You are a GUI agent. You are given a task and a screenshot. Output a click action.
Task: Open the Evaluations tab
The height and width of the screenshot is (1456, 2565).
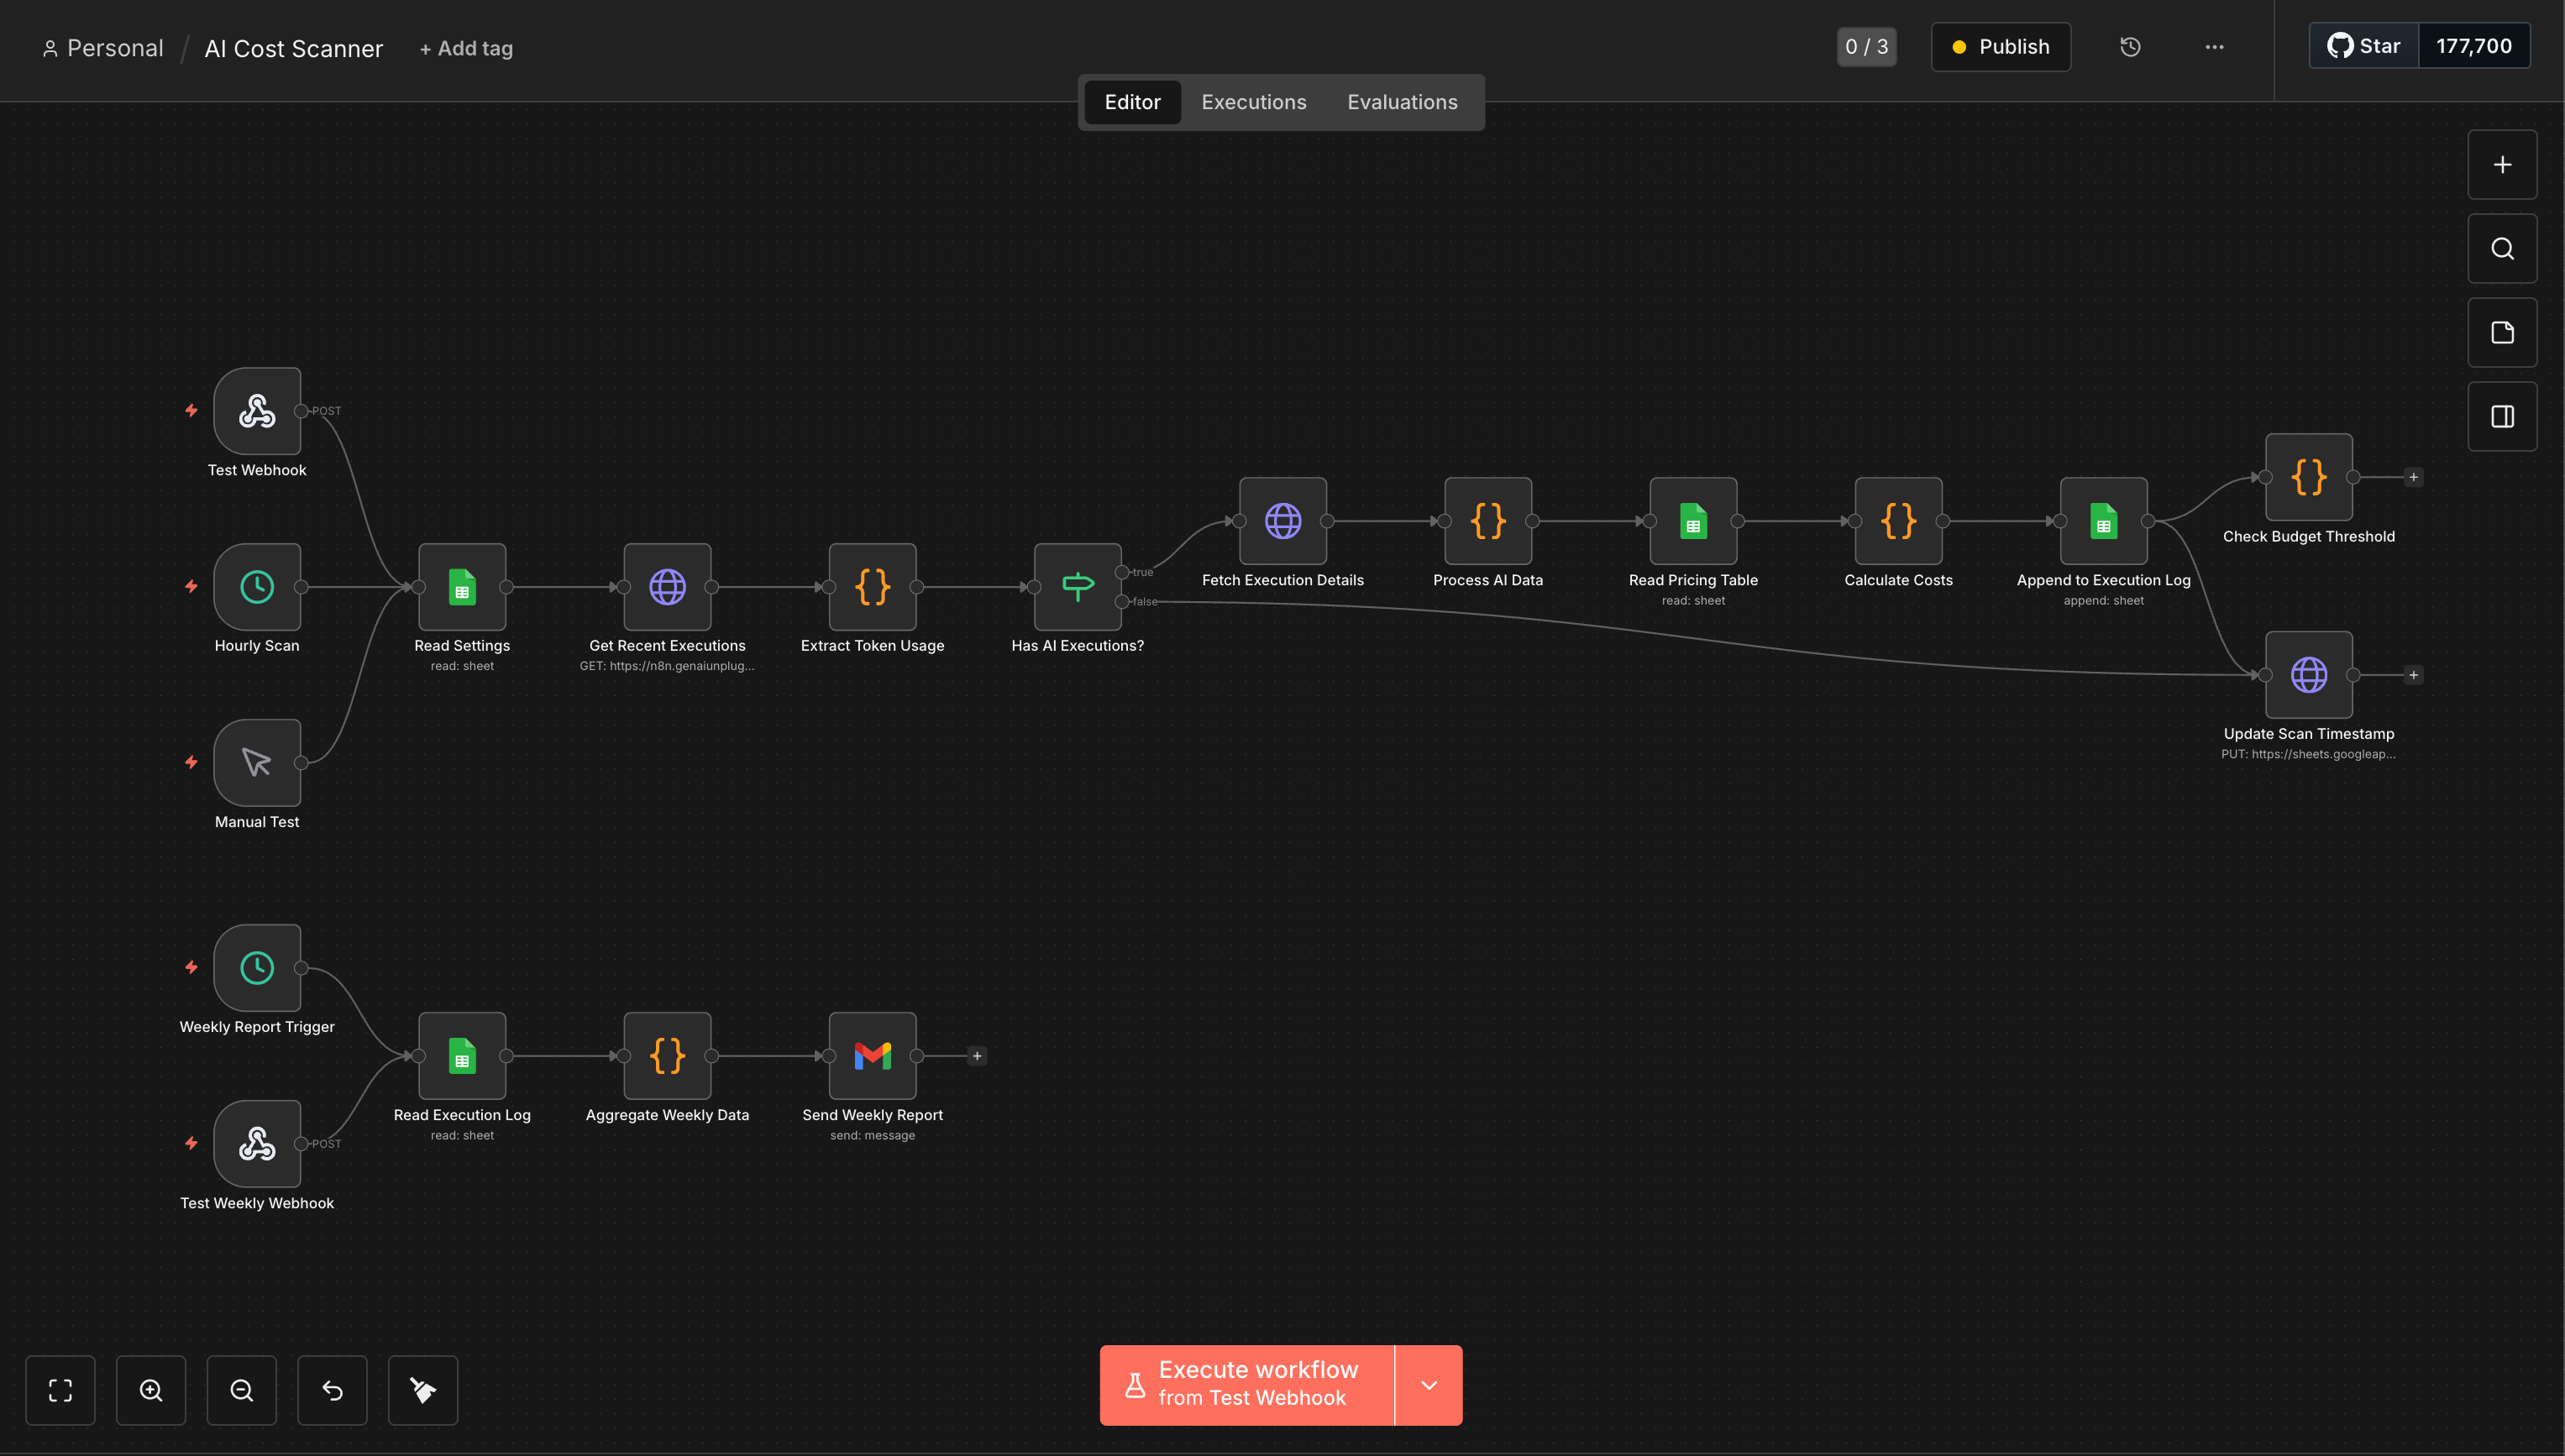coord(1401,102)
